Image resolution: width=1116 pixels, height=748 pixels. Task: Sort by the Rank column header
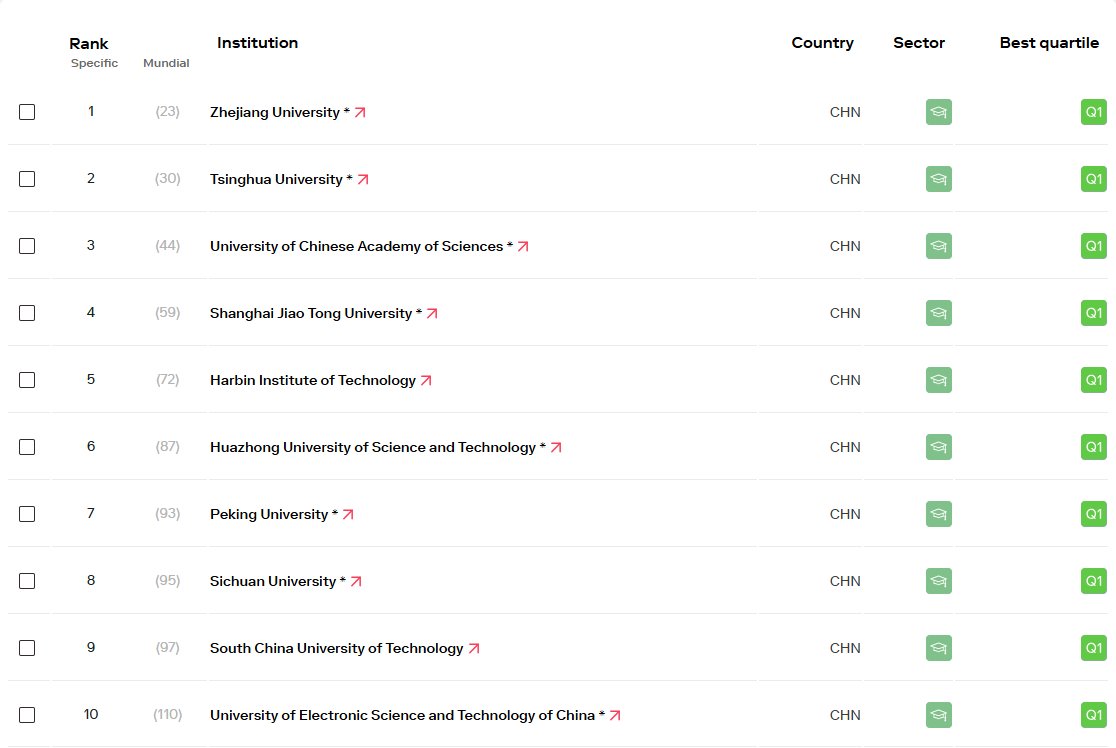[89, 43]
